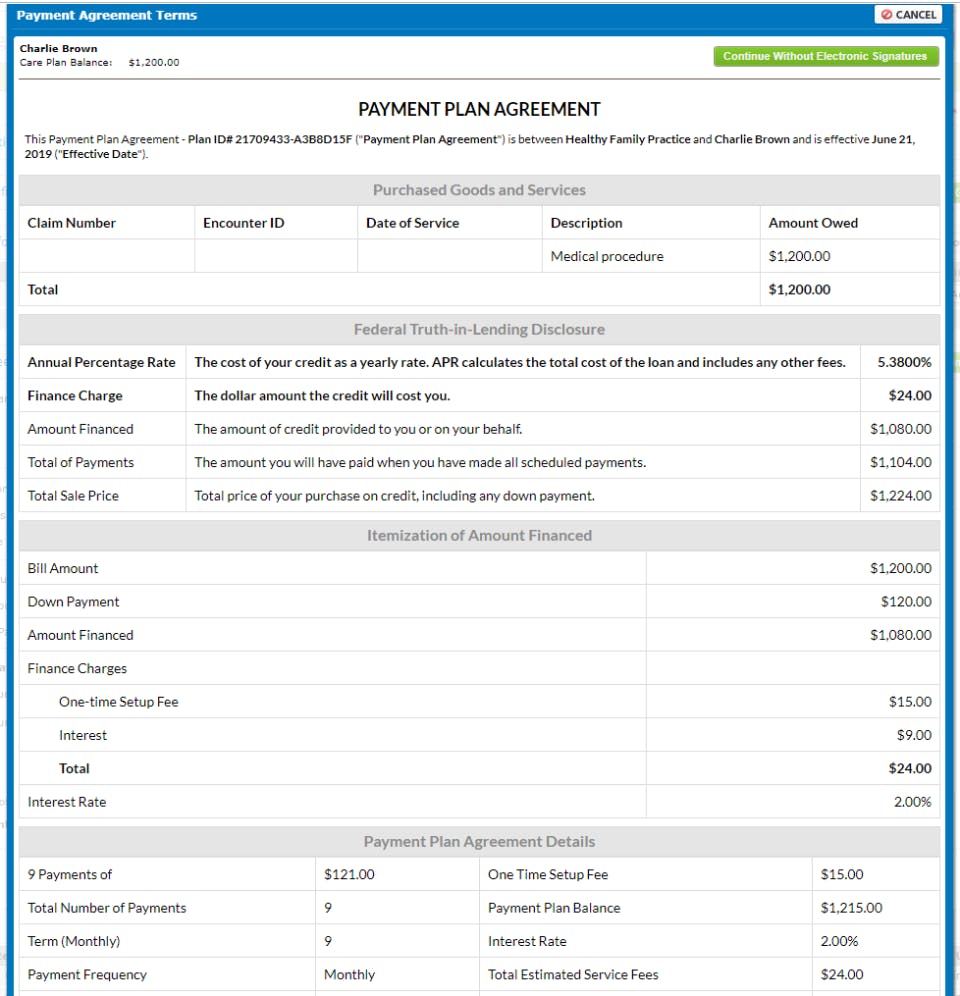Click the Payment Plan Agreement heading
Image resolution: width=960 pixels, height=996 pixels.
pyautogui.click(x=479, y=109)
